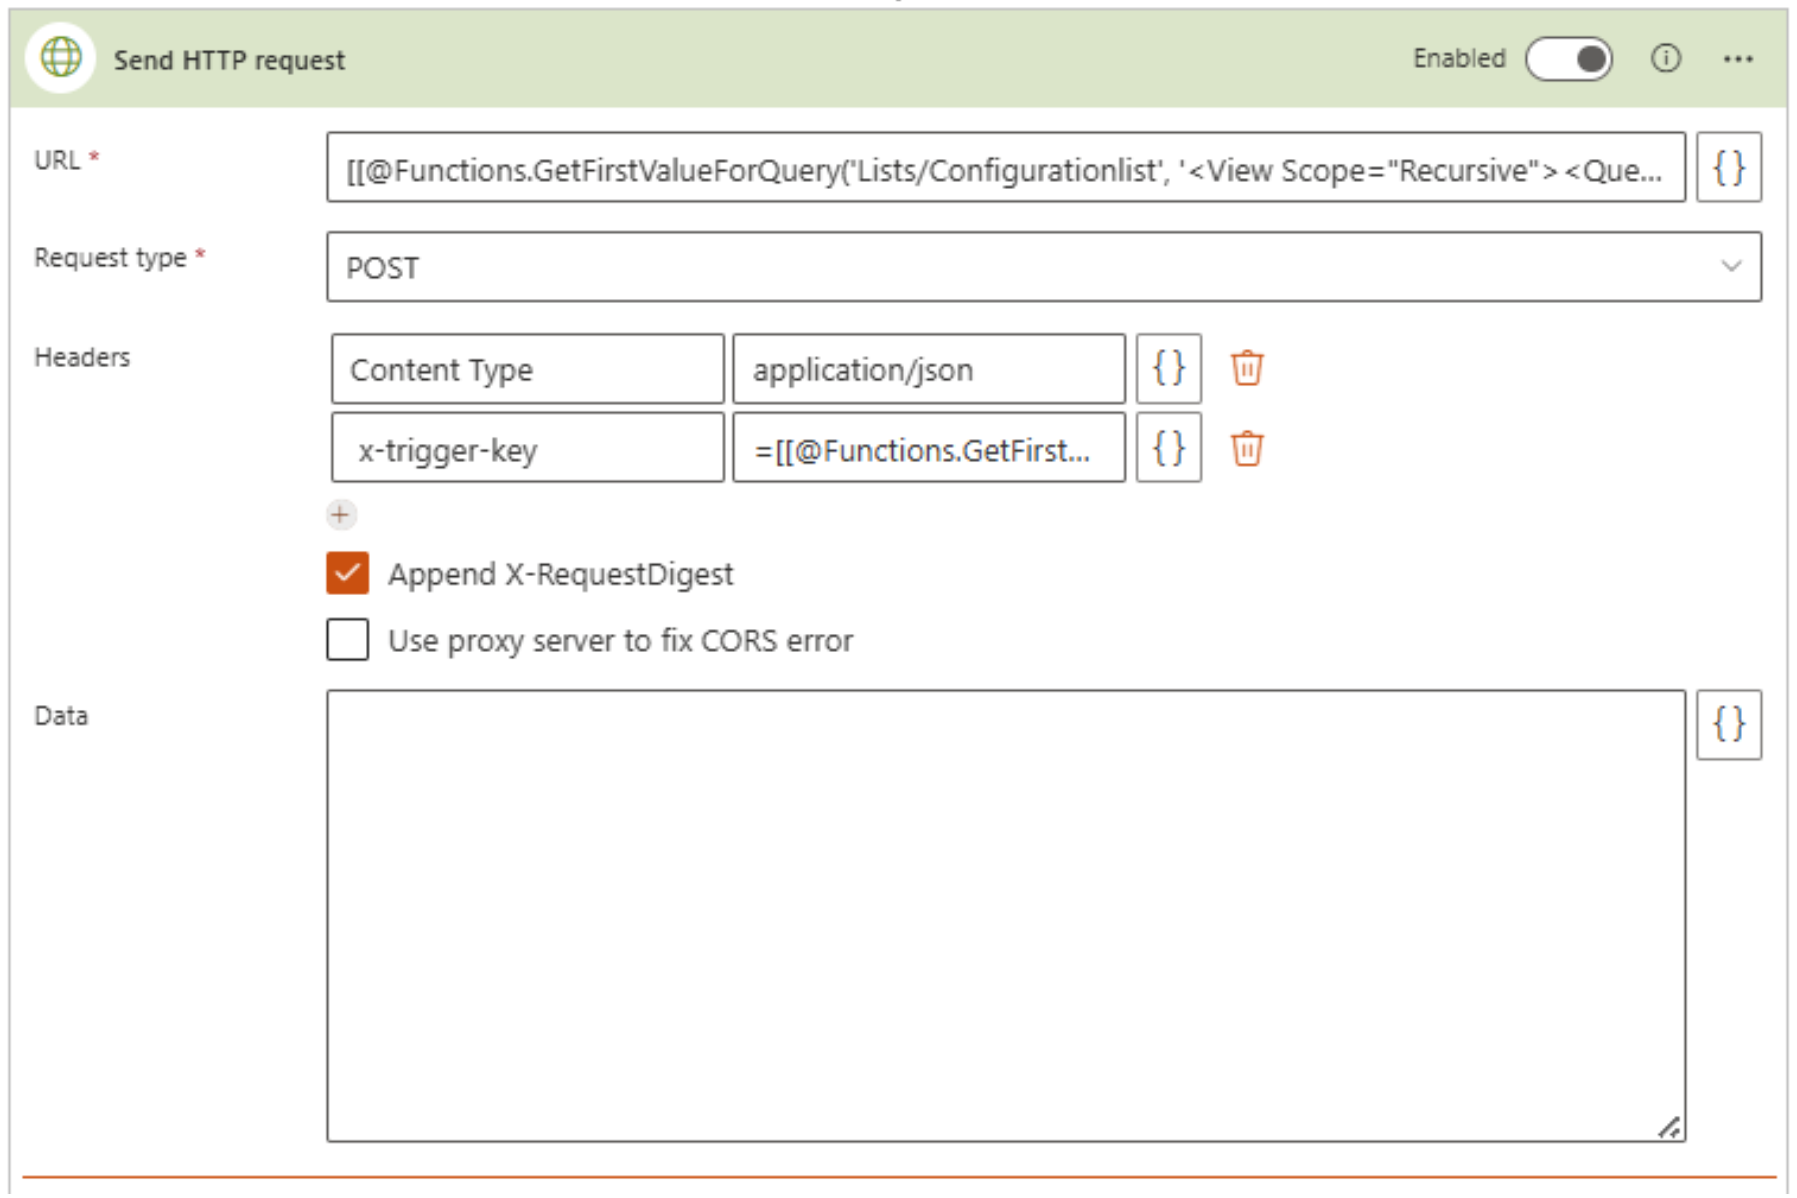Click the chevron arrow of Request type
Screen dimensions: 1797x1198
(1731, 267)
